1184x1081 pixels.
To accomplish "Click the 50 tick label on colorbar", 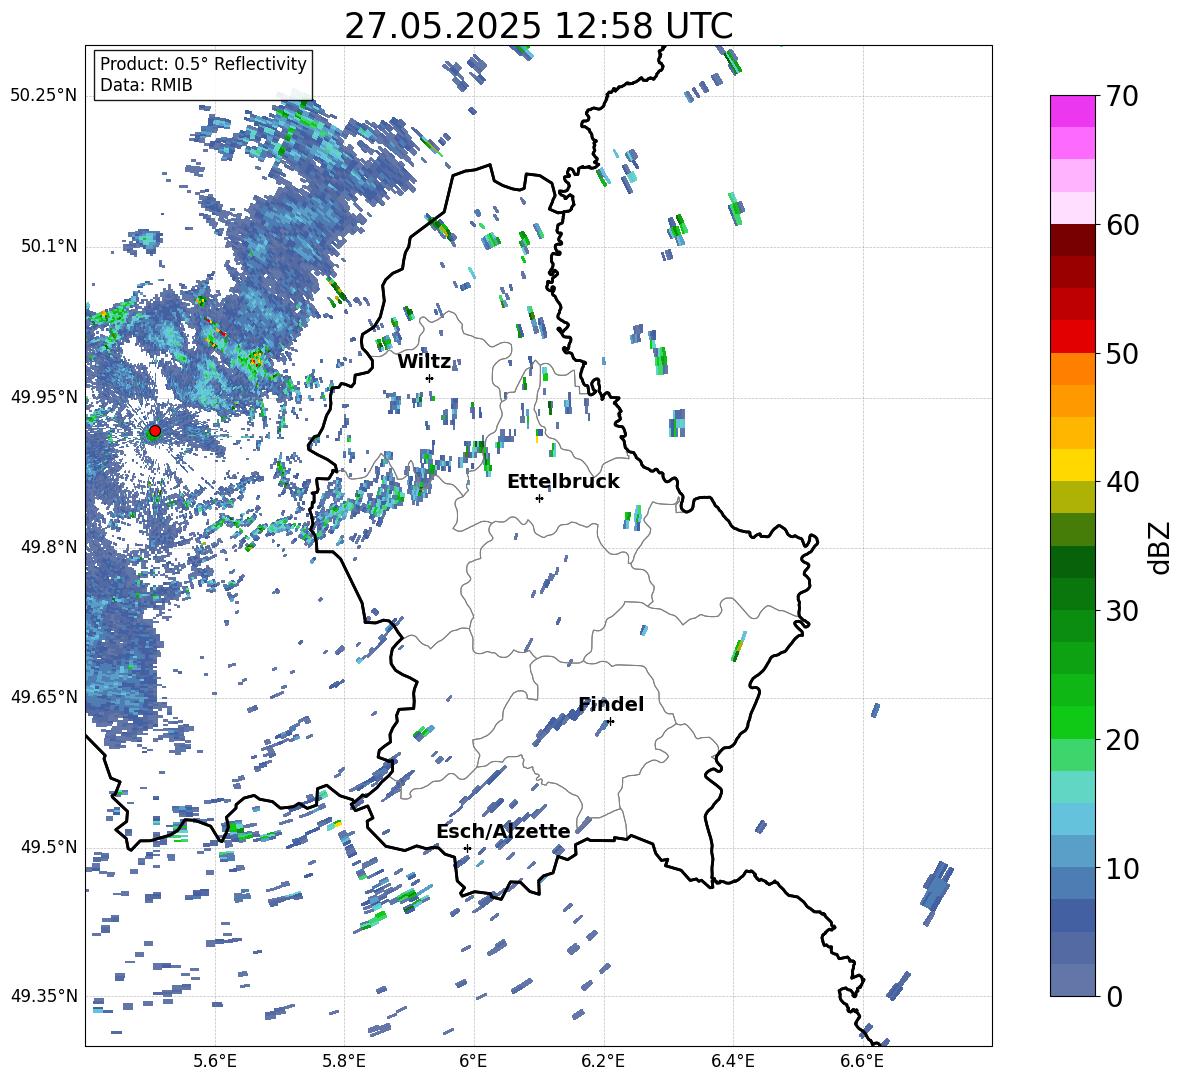I will 1121,353.
